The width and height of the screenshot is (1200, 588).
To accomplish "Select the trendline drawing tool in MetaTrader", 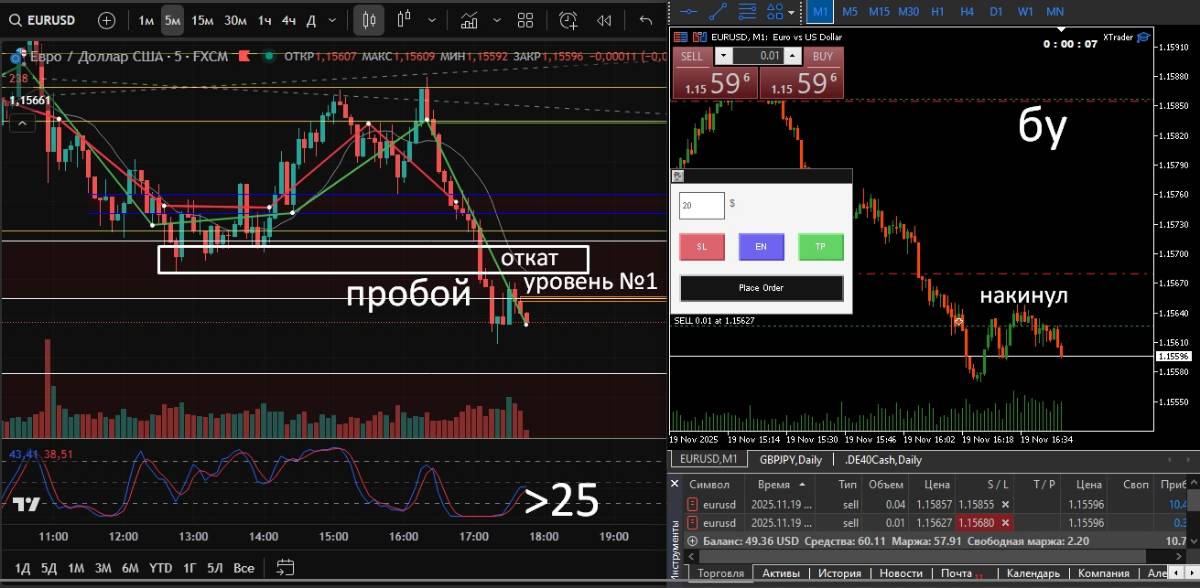I will 718,10.
